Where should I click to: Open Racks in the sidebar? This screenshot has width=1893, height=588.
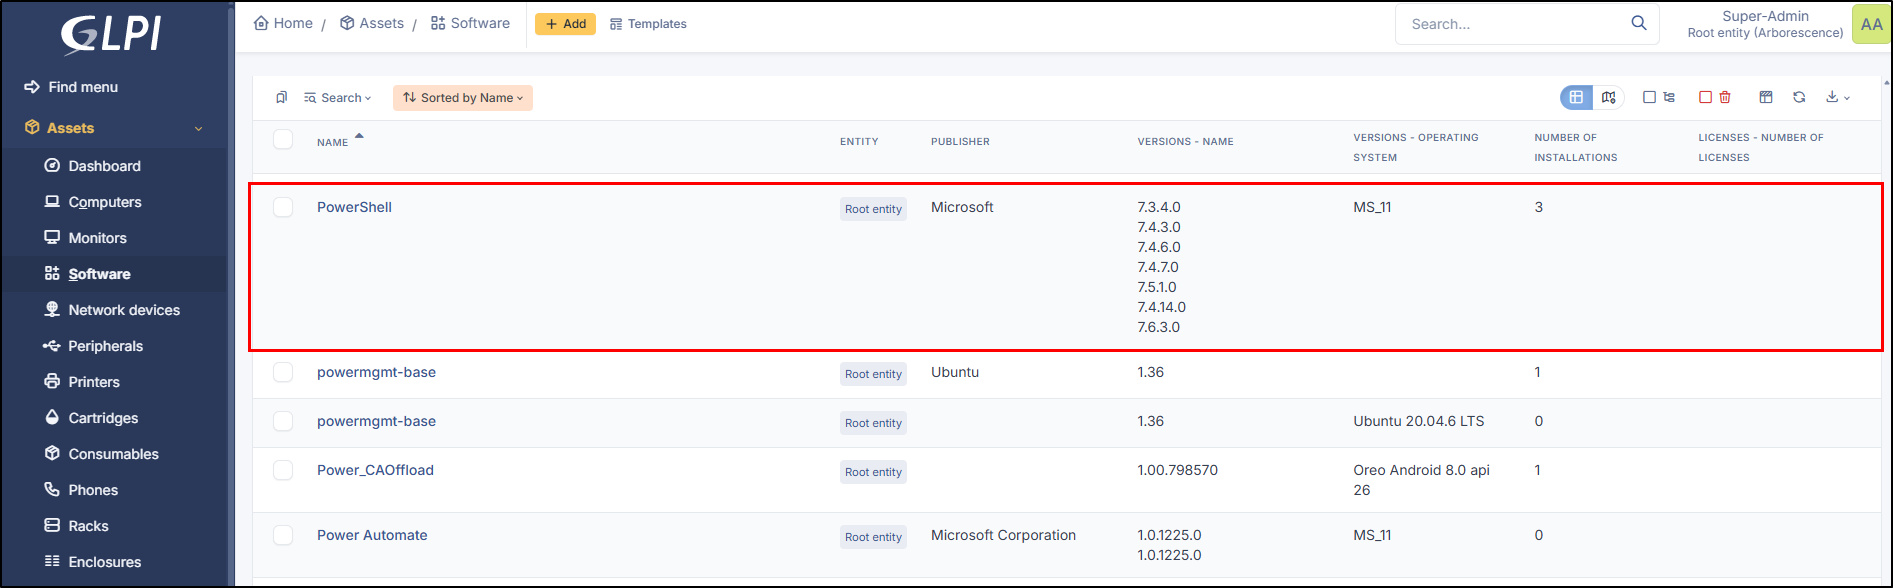(x=77, y=526)
